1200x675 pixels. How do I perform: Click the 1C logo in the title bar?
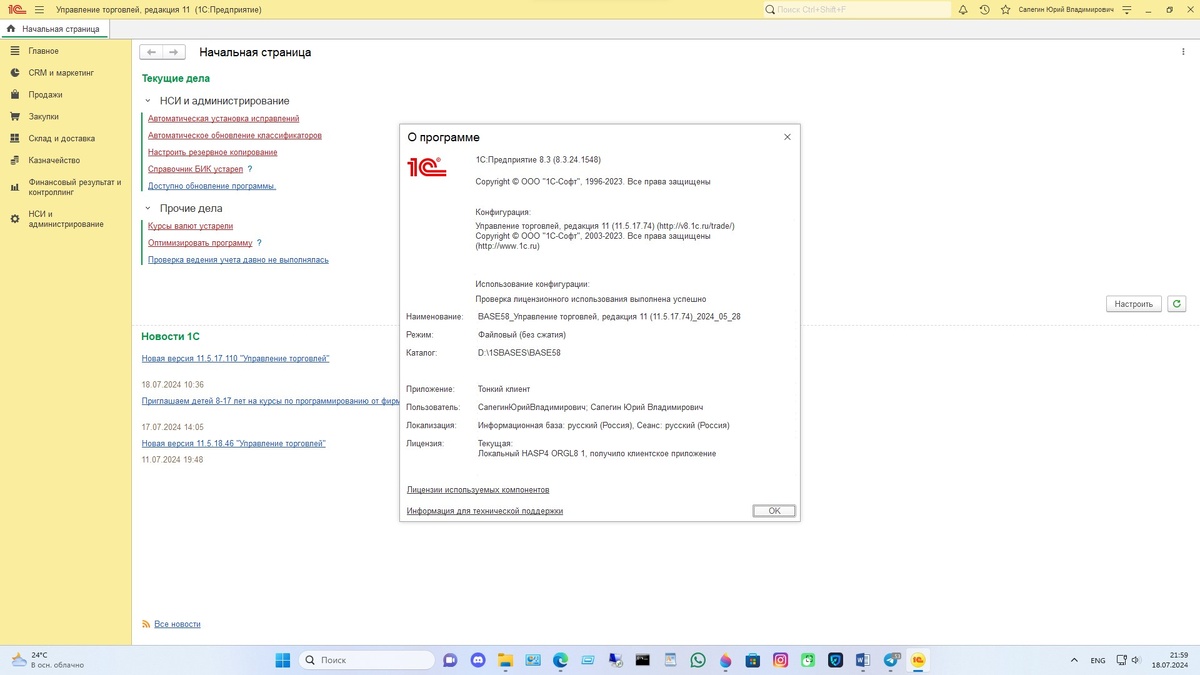click(x=15, y=9)
